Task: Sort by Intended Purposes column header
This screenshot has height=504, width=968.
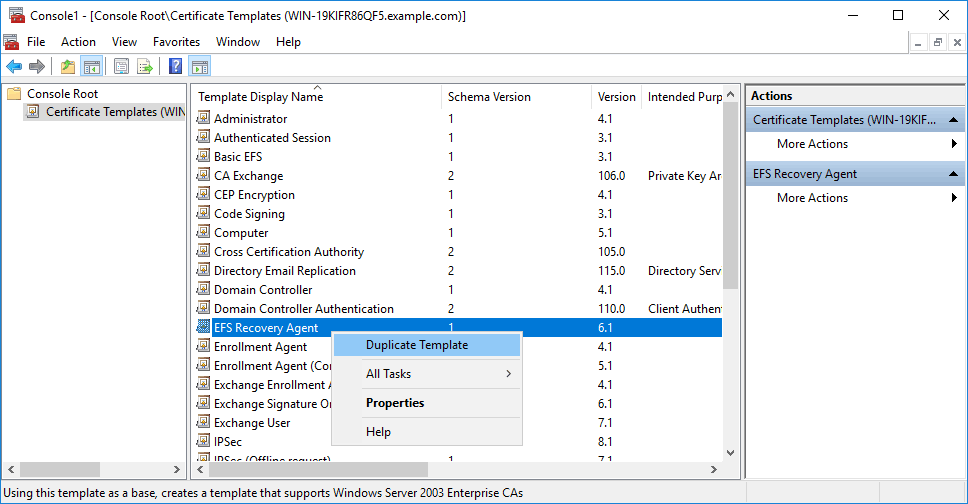Action: point(682,96)
